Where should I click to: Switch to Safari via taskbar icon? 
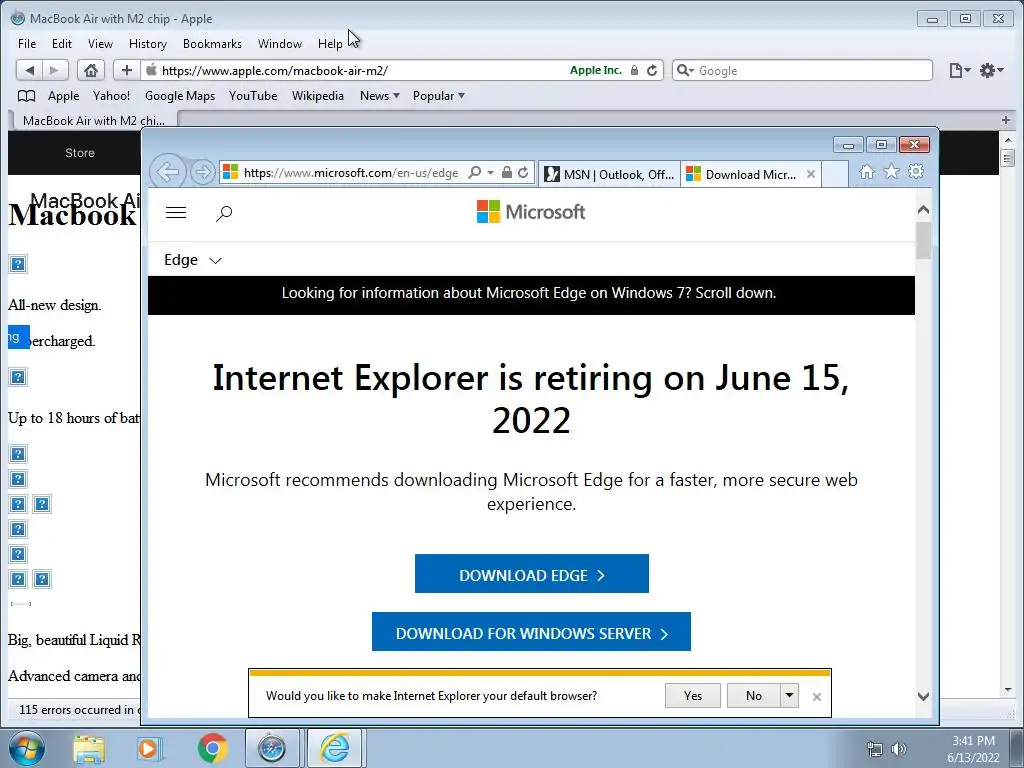click(x=272, y=748)
